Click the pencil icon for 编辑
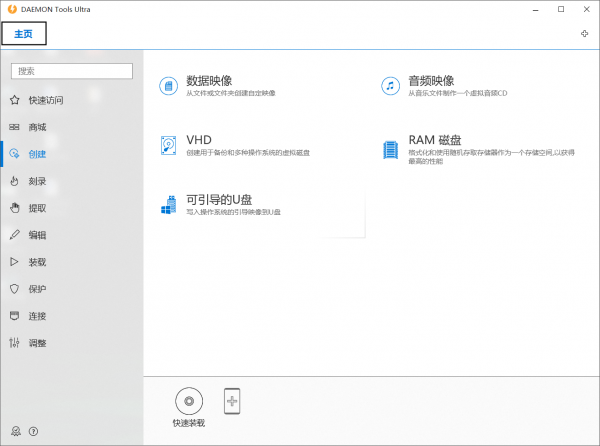This screenshot has height=446, width=600. pos(15,235)
